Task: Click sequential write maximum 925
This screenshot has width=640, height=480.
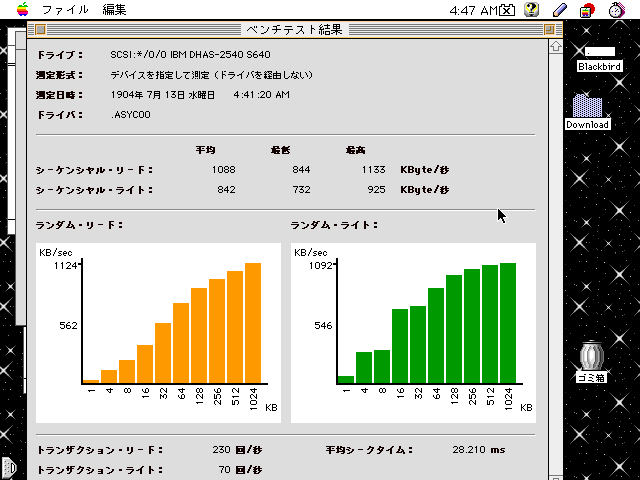Action: point(376,189)
